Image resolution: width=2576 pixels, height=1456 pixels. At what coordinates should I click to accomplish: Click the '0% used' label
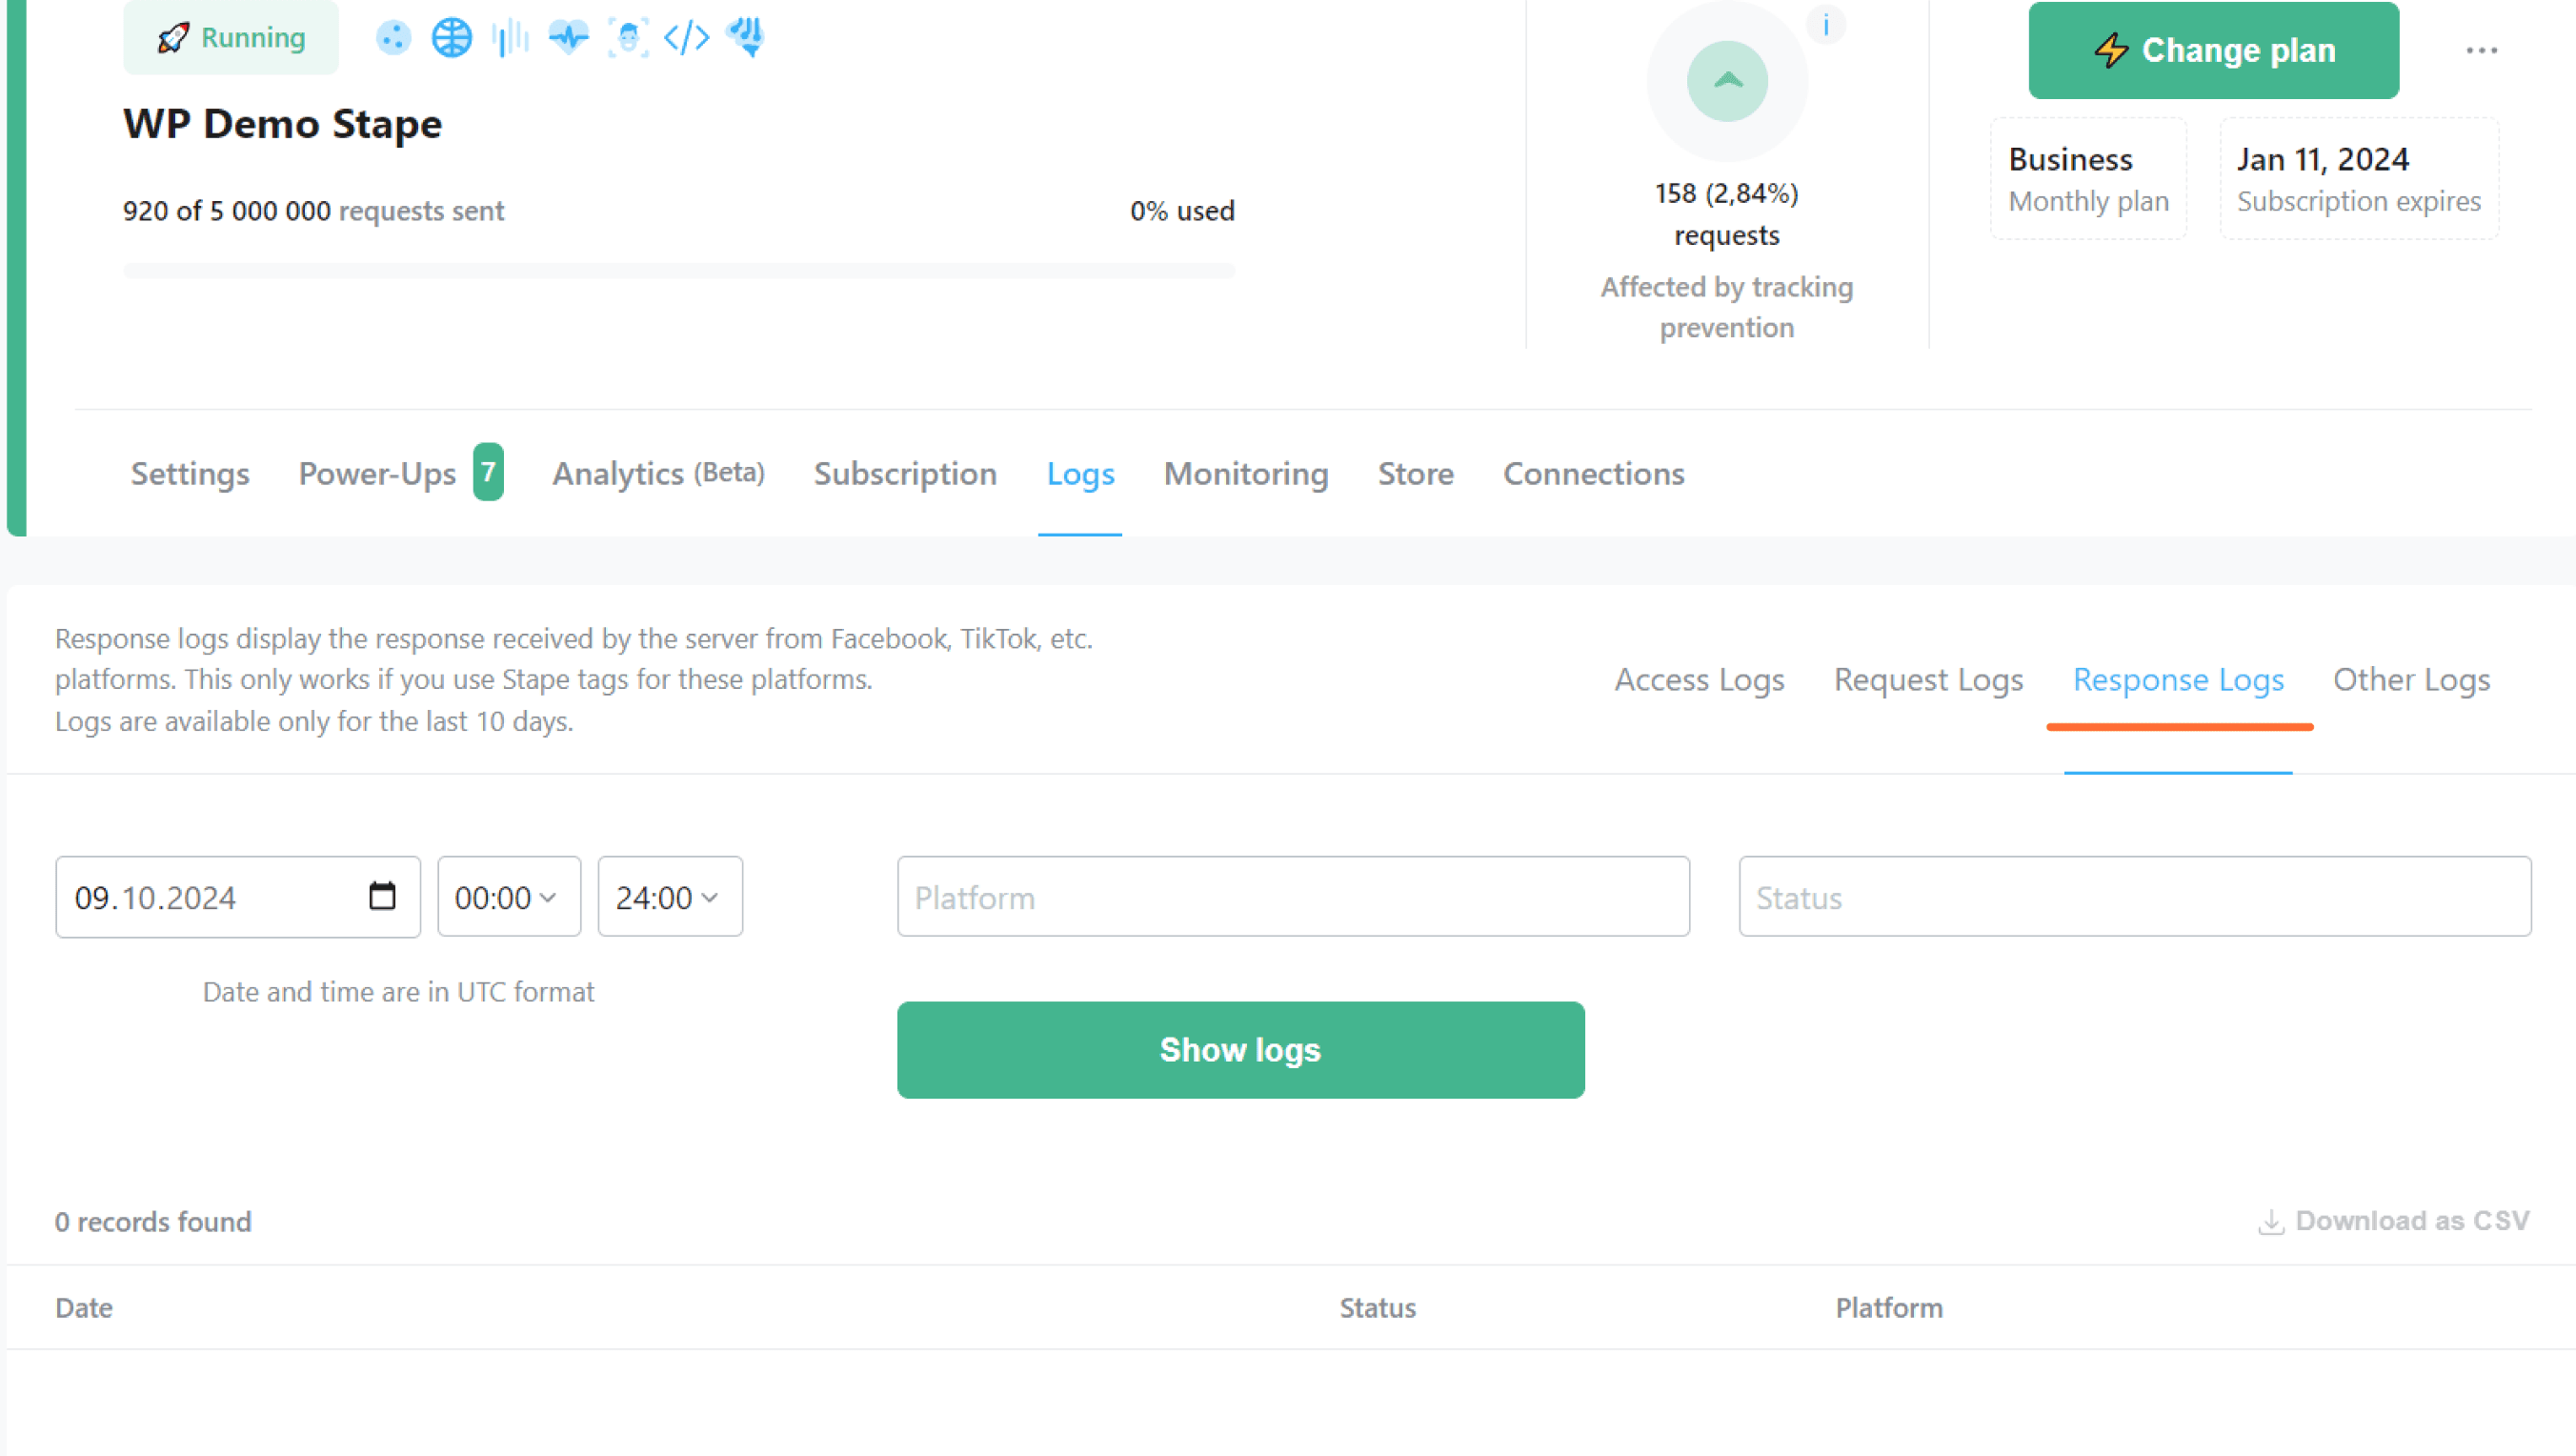(1182, 211)
